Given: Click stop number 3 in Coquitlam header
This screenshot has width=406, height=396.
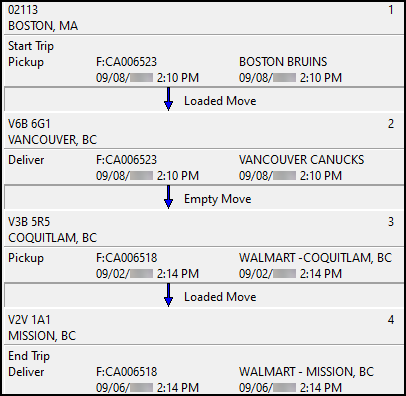Looking at the screenshot, I should click(x=391, y=222).
